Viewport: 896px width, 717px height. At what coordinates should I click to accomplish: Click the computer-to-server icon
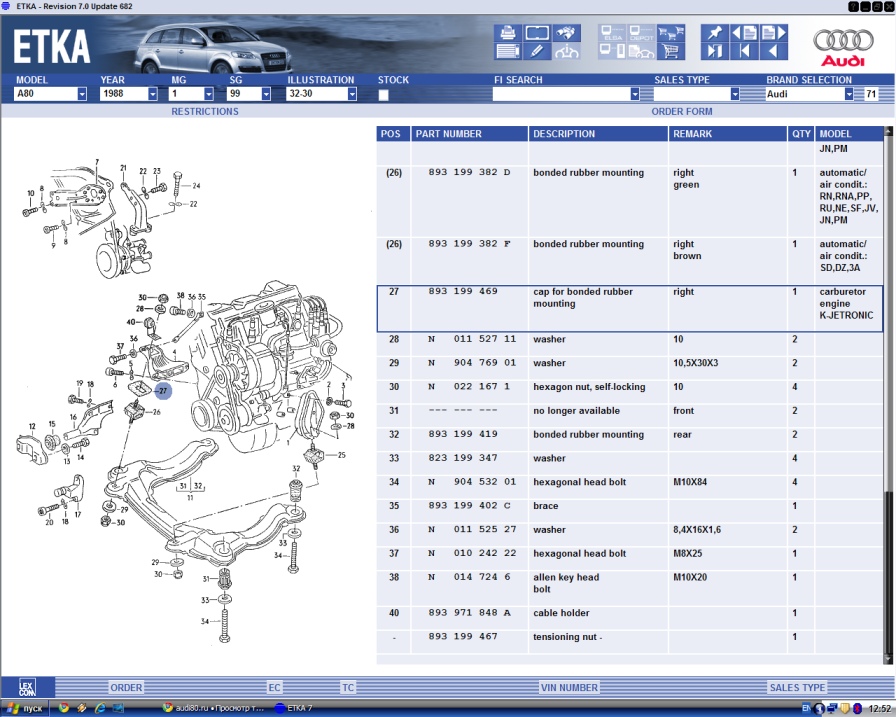click(613, 51)
